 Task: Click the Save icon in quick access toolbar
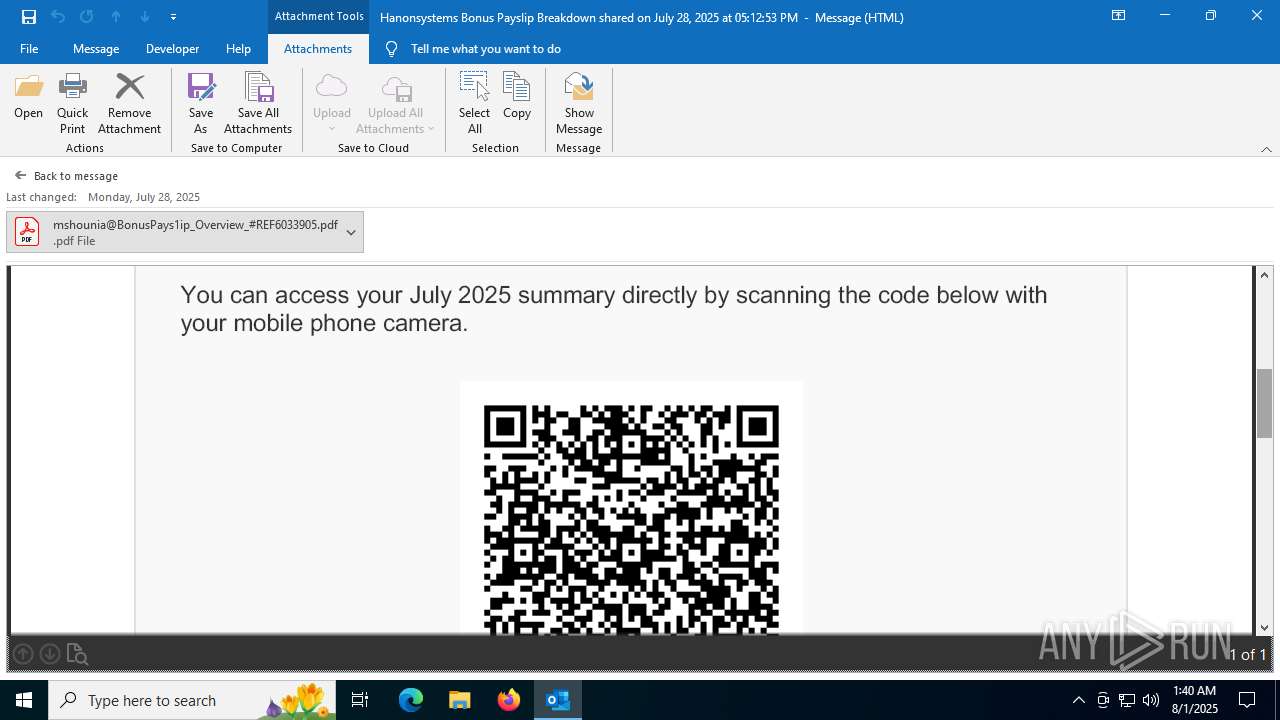click(x=29, y=17)
